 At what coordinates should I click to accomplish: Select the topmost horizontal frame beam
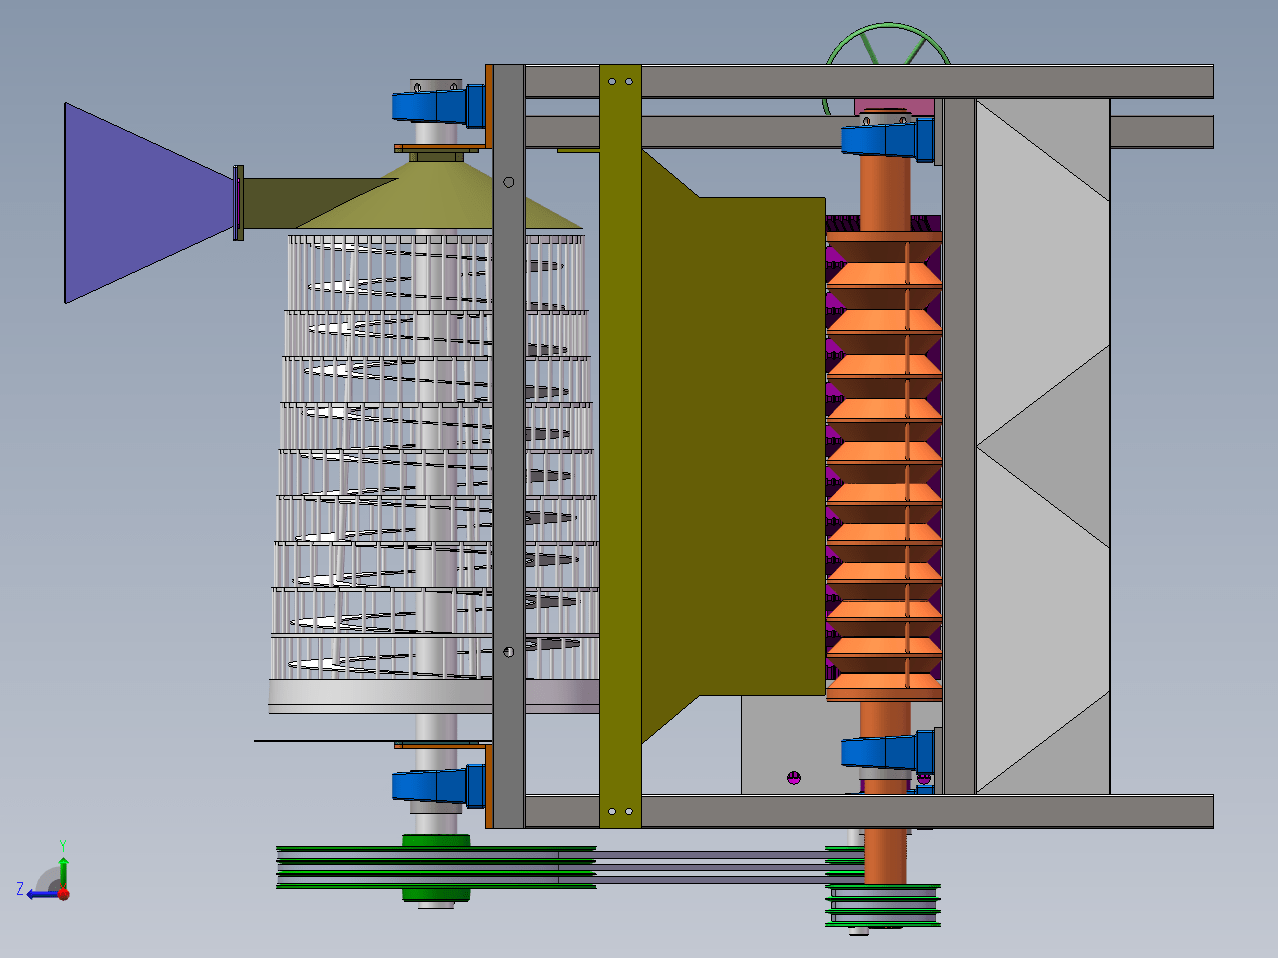pyautogui.click(x=868, y=82)
